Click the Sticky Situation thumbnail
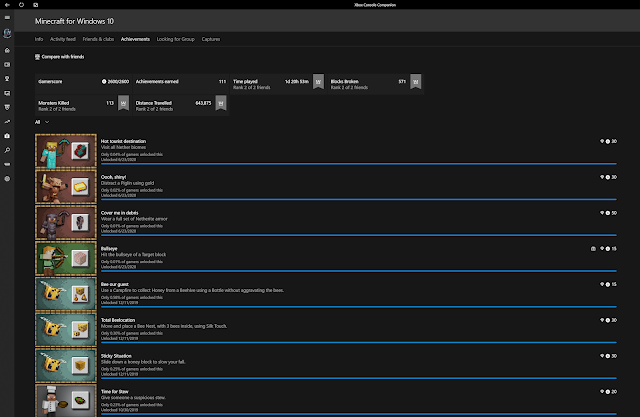The image size is (640, 417). [x=66, y=366]
